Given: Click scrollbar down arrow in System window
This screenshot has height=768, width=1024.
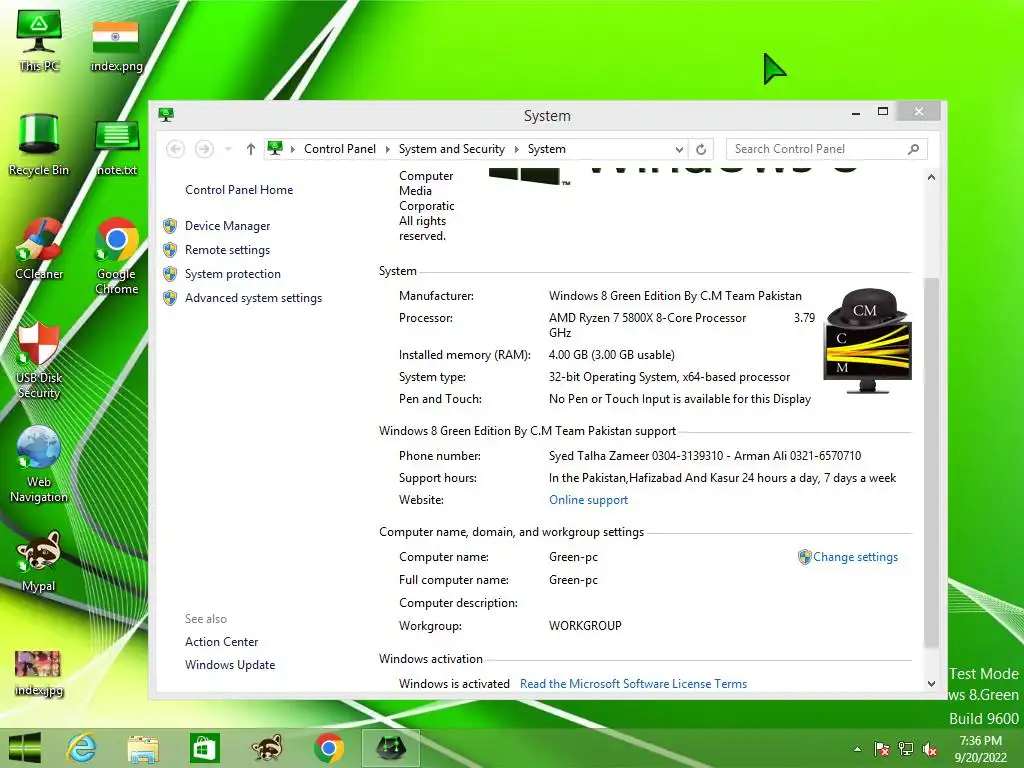Looking at the screenshot, I should (x=931, y=684).
